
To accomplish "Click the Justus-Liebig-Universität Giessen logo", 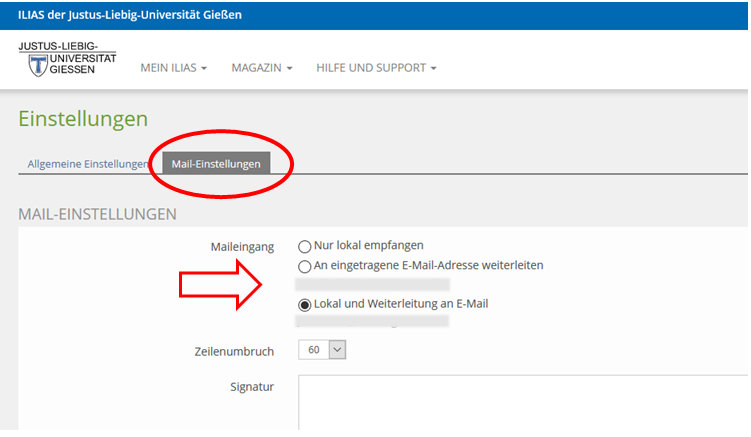I will (x=67, y=60).
